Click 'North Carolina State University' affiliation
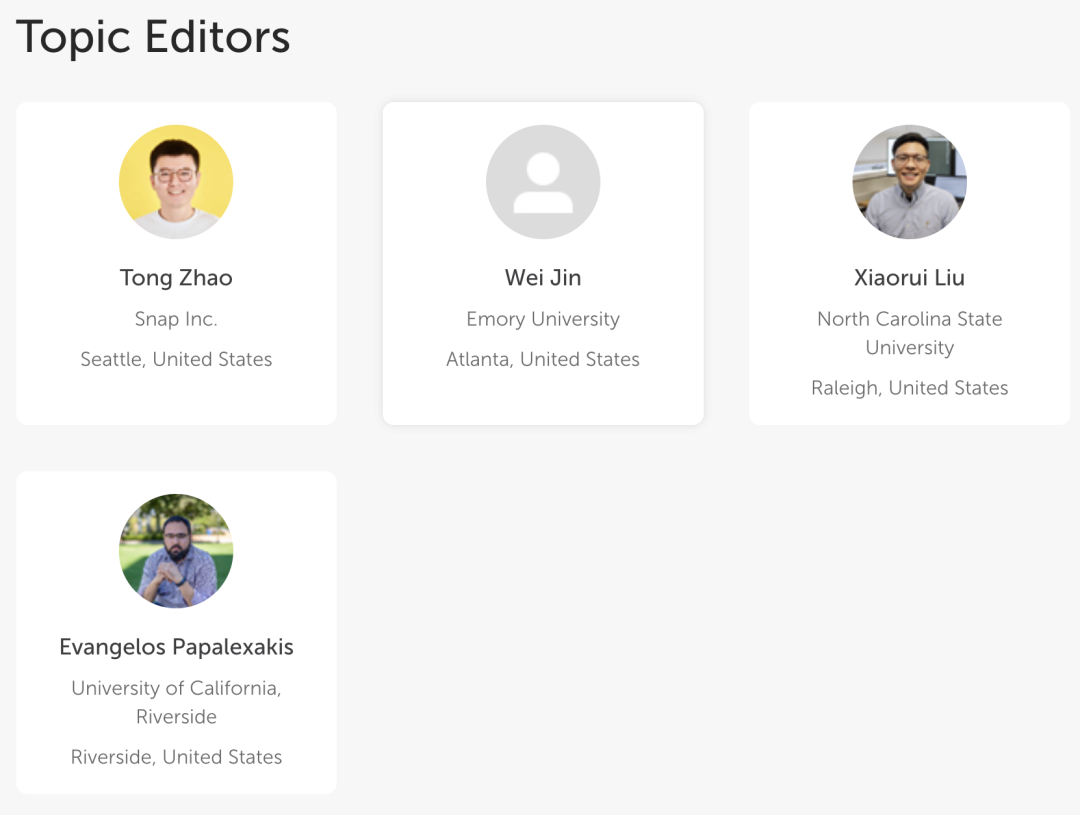The image size is (1080, 815). tap(909, 333)
